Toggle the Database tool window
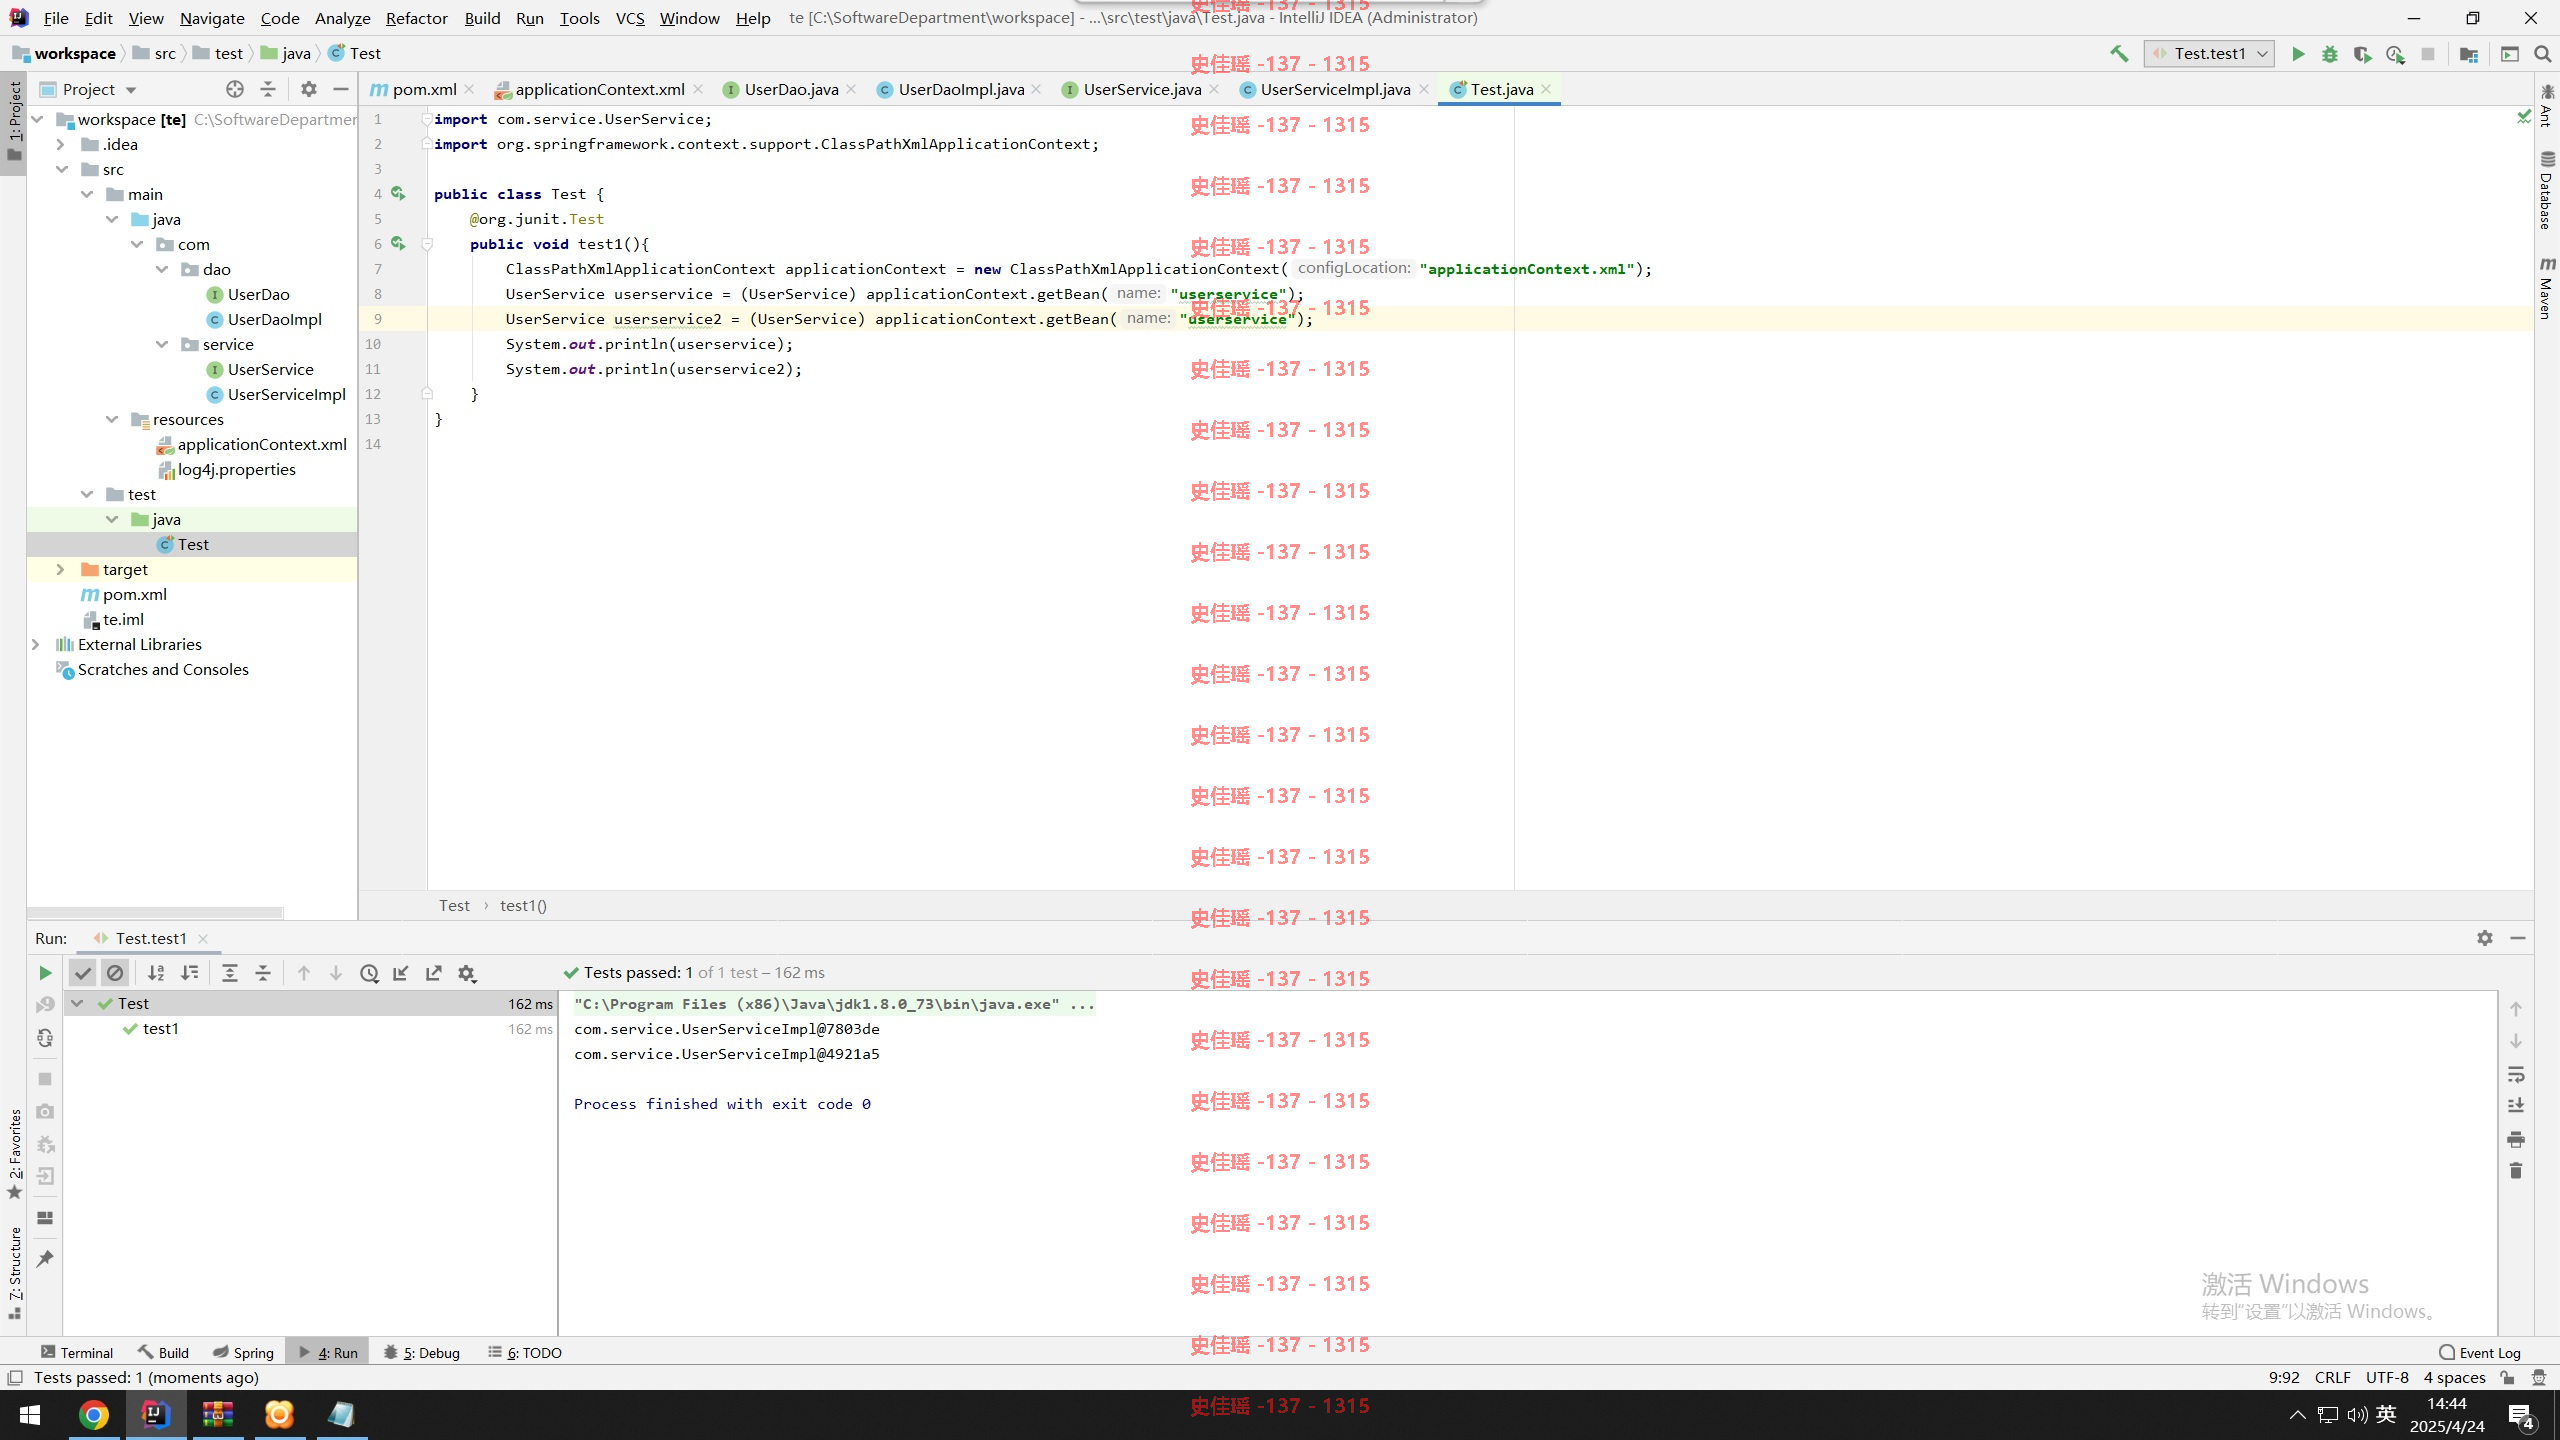This screenshot has height=1440, width=2560. 2546,190
